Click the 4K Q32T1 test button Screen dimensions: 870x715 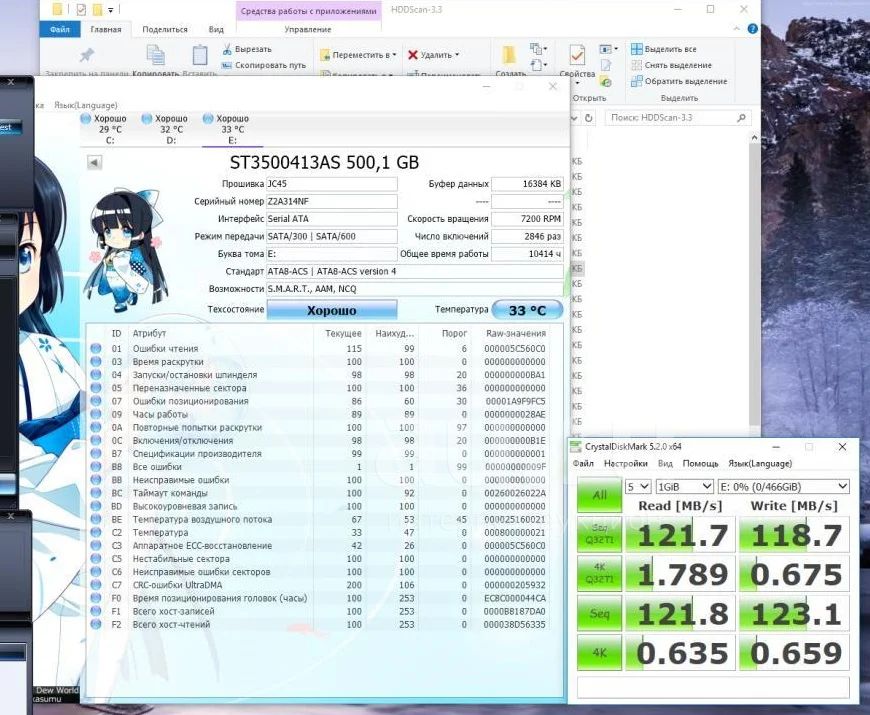(599, 573)
